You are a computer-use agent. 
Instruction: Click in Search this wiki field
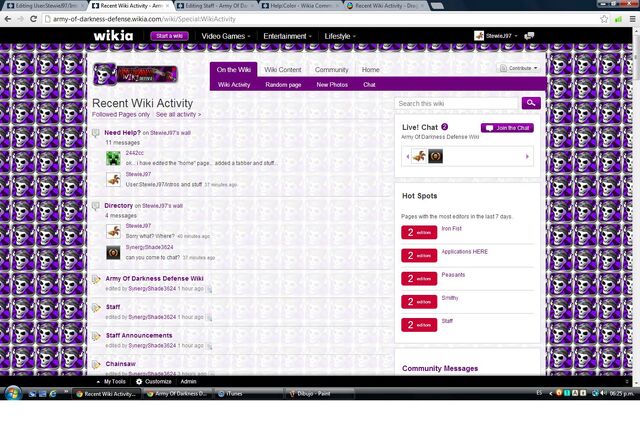tap(457, 103)
